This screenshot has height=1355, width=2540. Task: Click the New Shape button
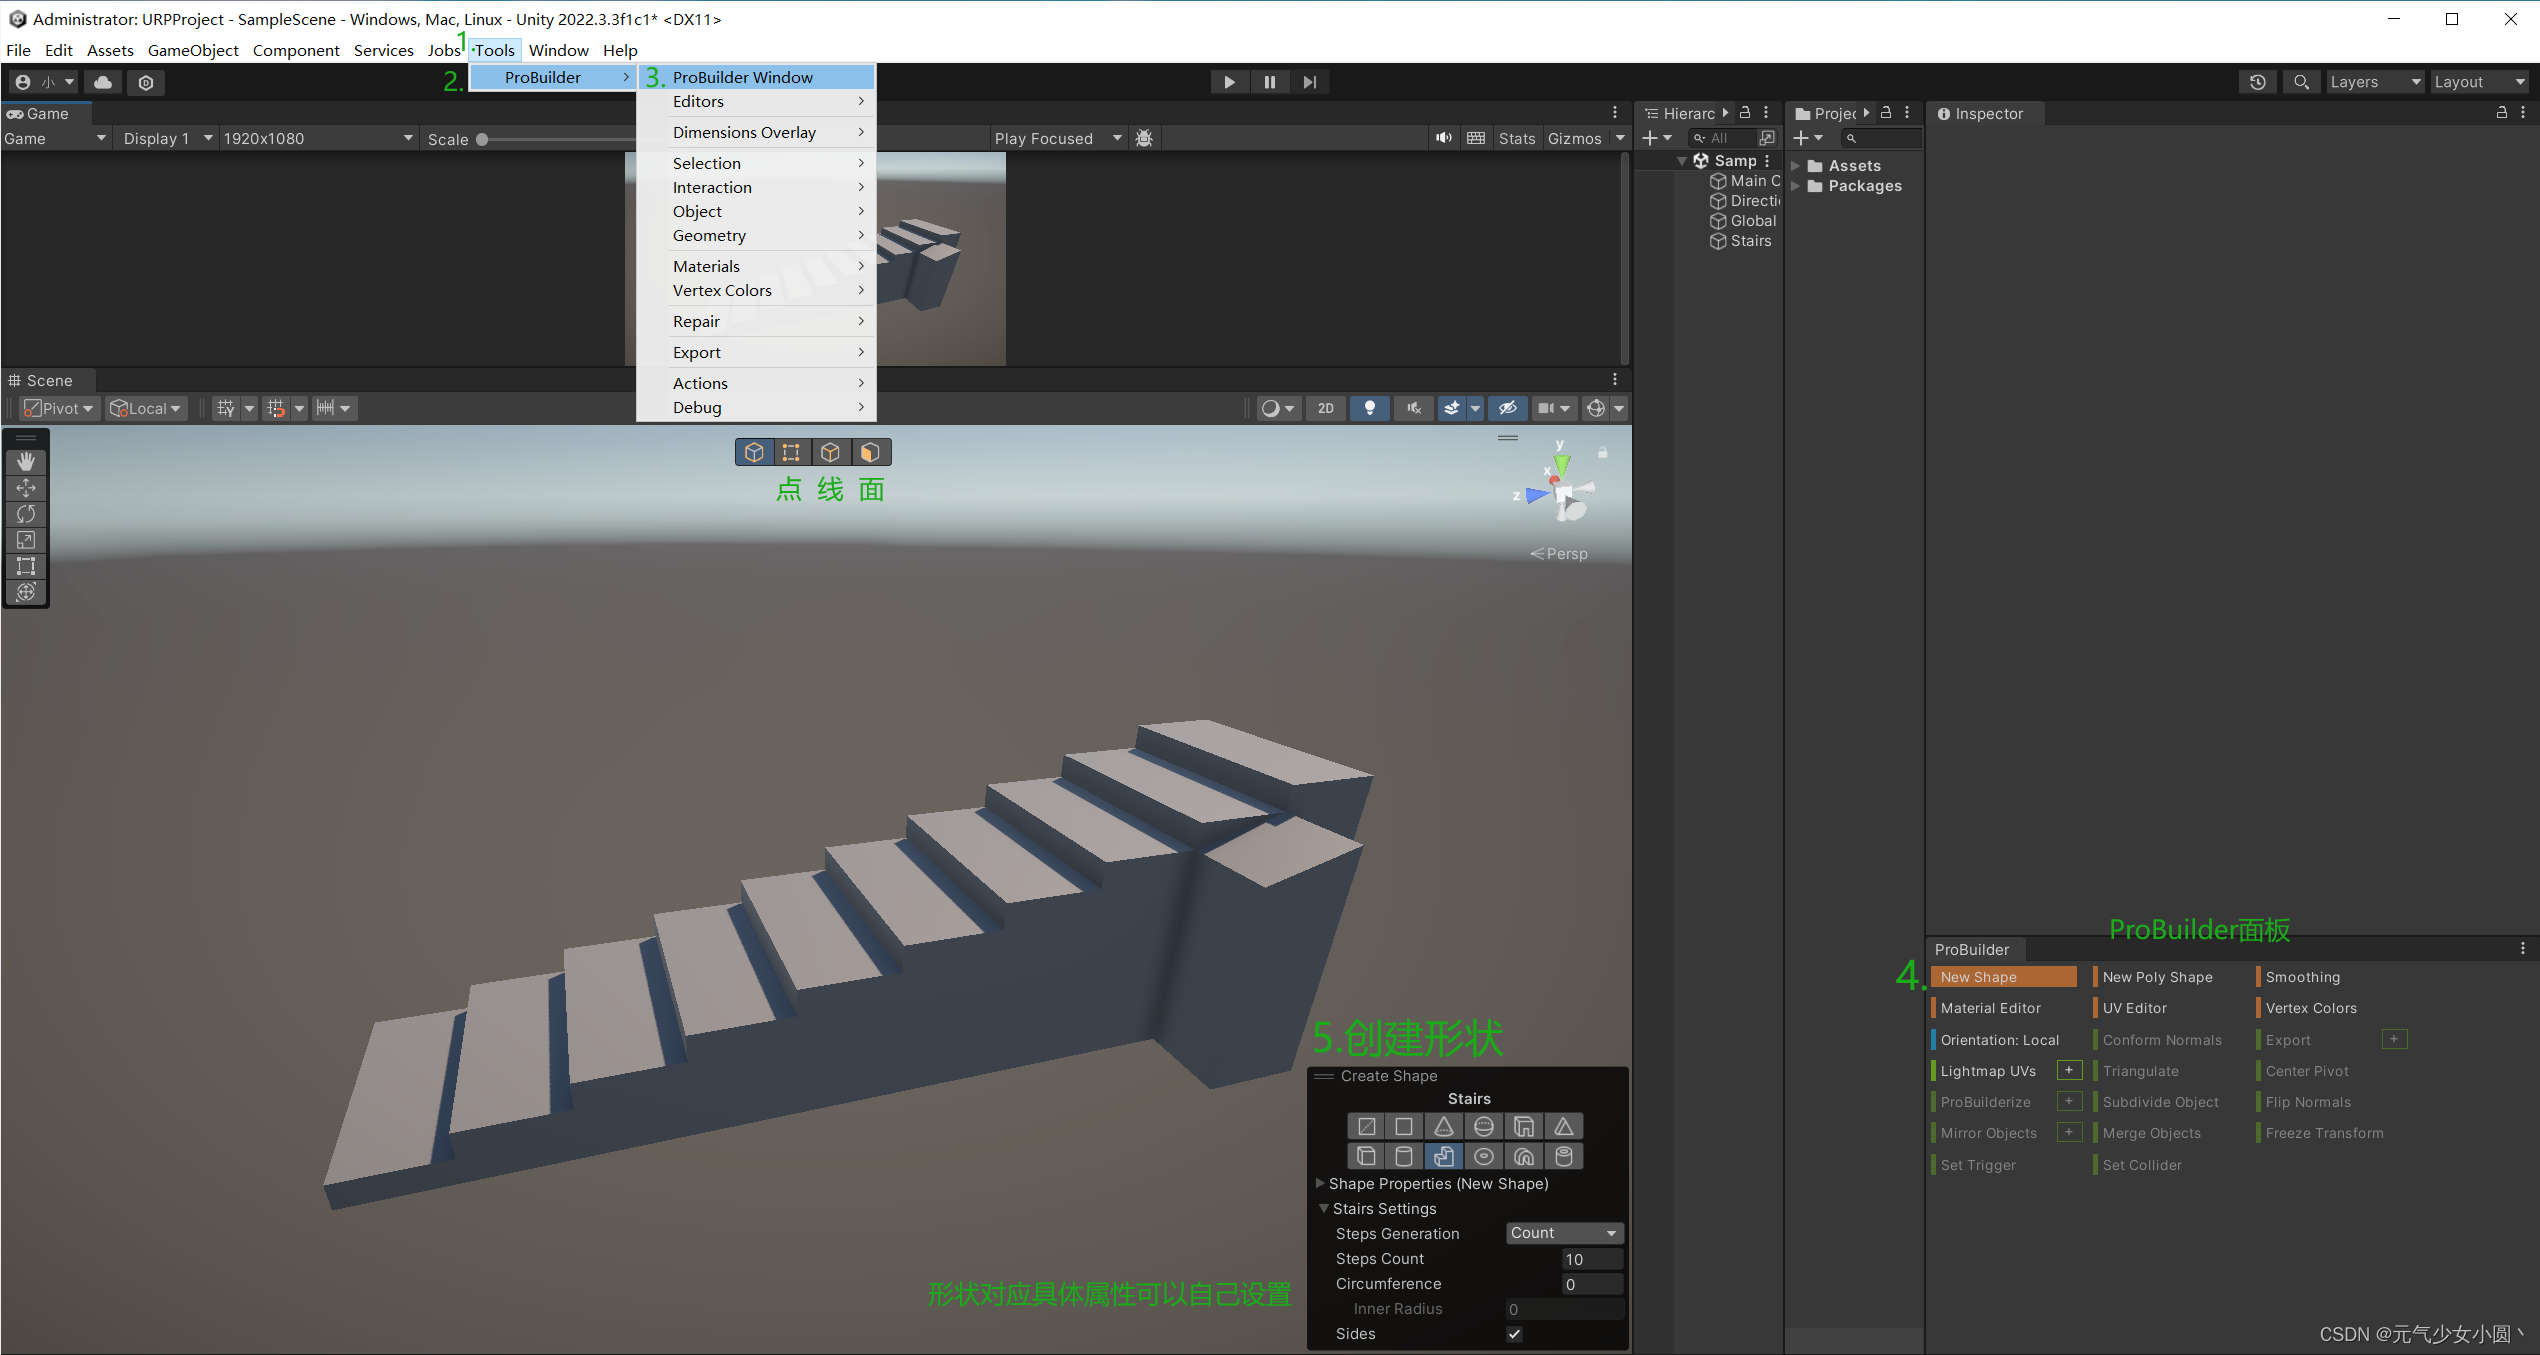(x=2004, y=977)
